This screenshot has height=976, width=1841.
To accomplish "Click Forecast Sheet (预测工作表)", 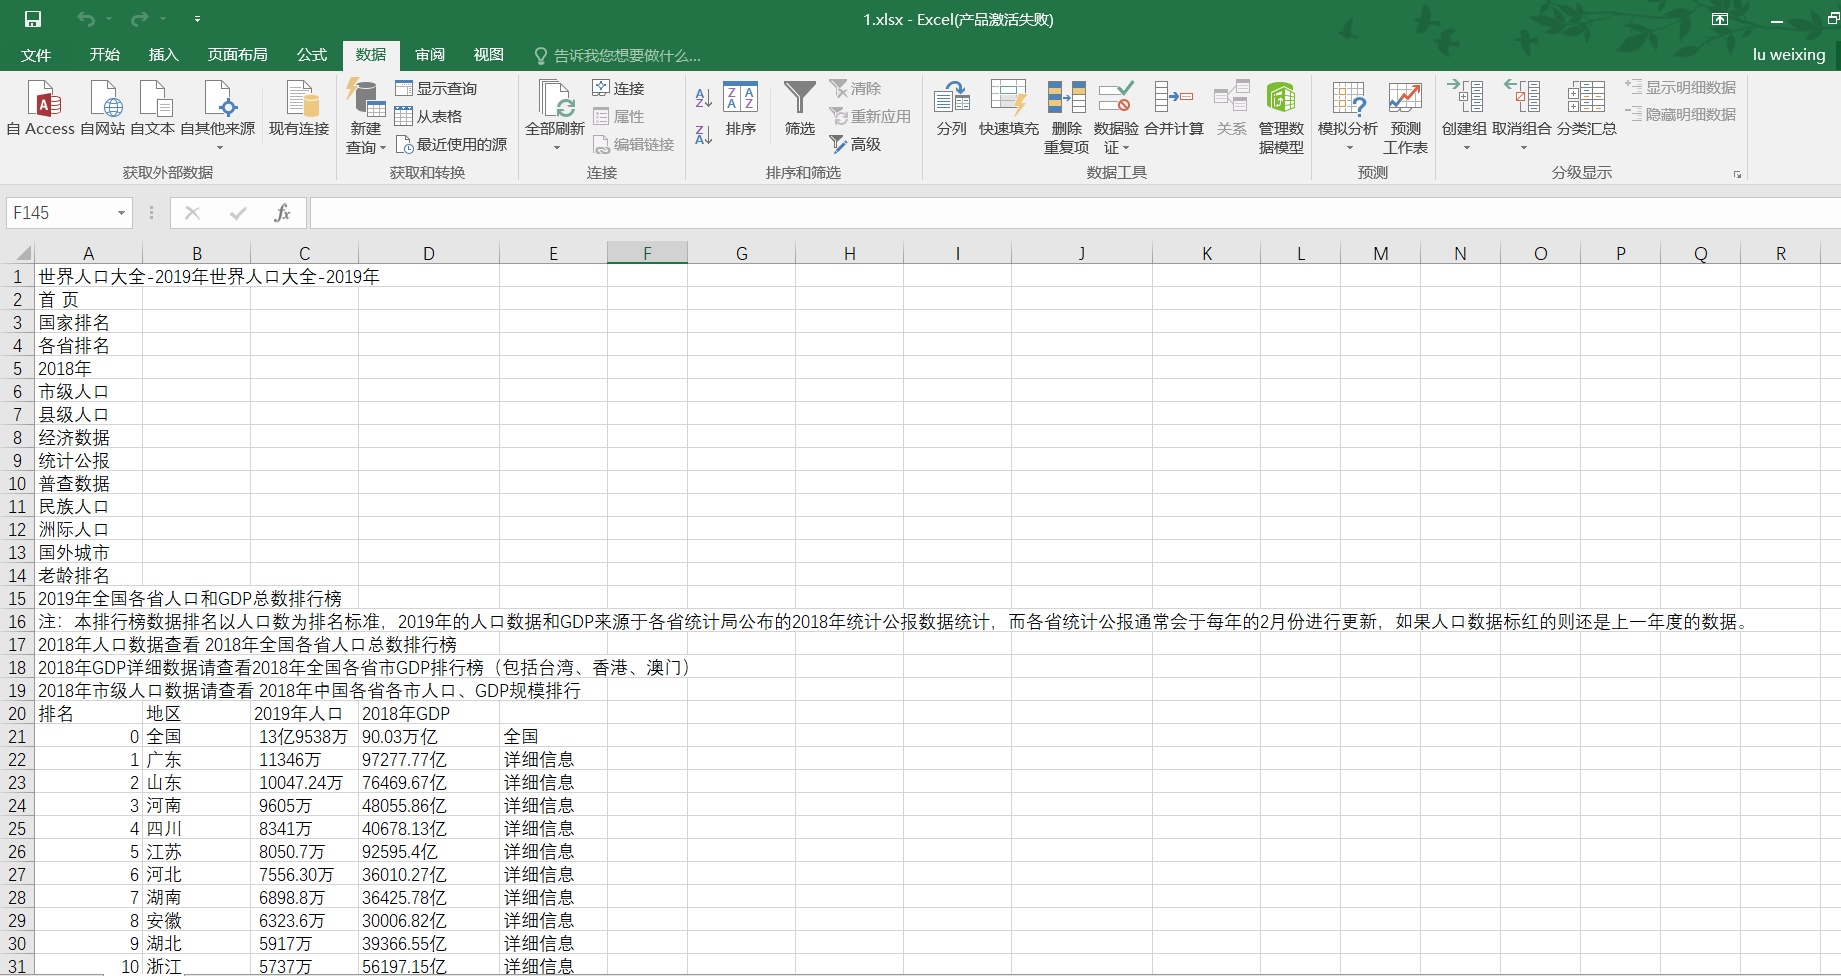I will 1405,117.
